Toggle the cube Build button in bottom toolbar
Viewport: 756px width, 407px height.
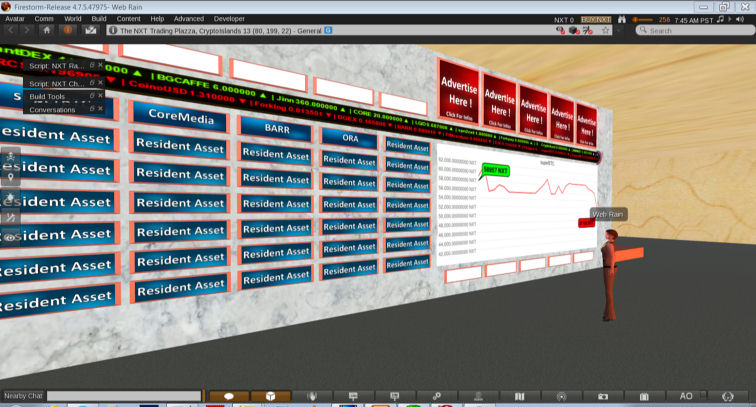pos(270,396)
